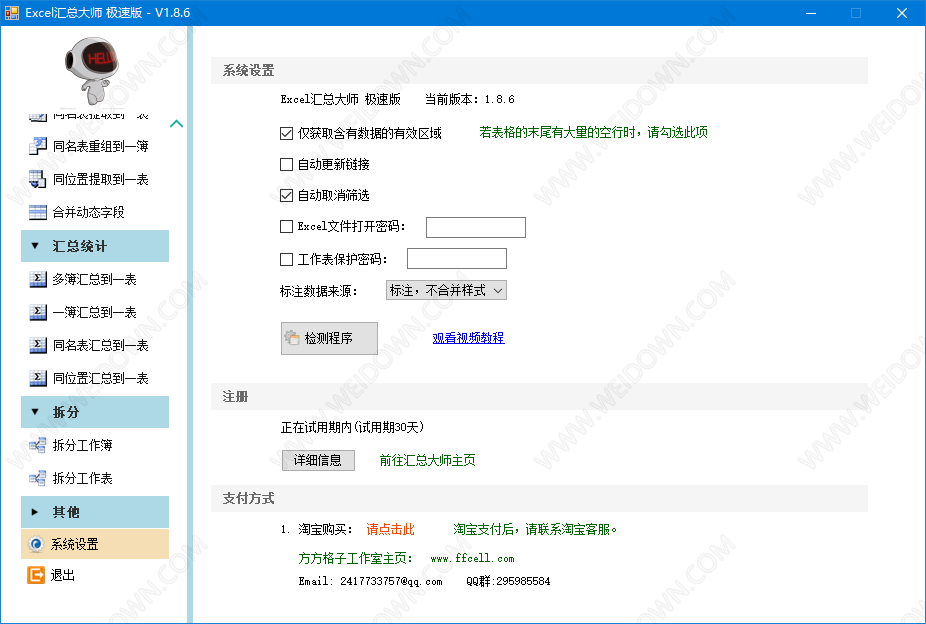The image size is (926, 624).
Task: Click the red 请点击此 Taobao link
Action: (390, 530)
